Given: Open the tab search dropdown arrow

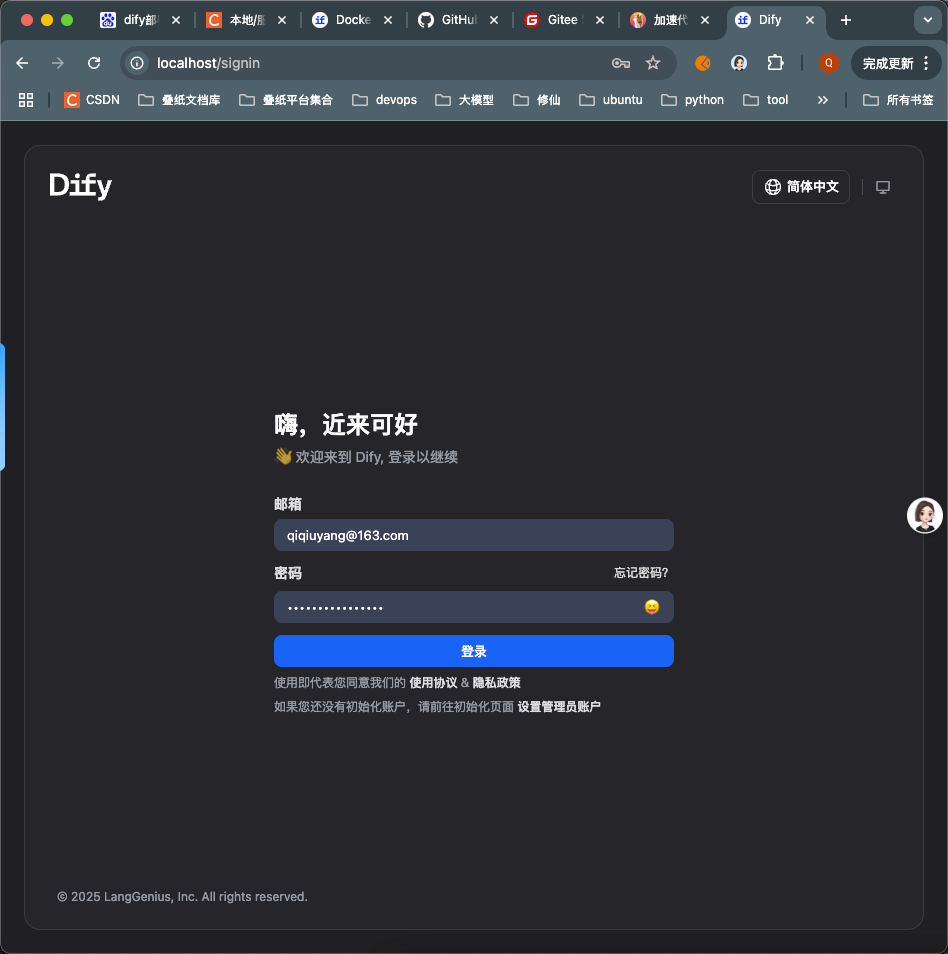Looking at the screenshot, I should [928, 20].
